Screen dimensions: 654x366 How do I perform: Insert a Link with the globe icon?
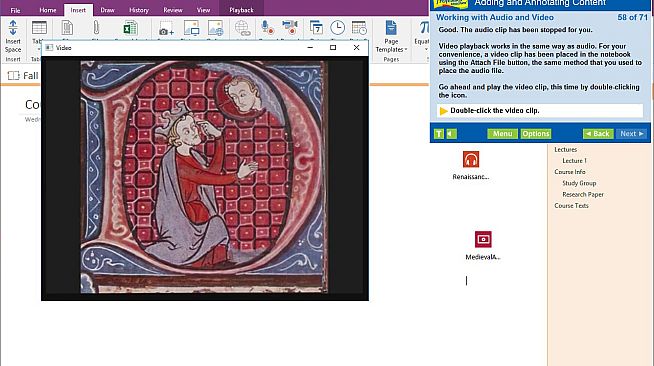242,28
